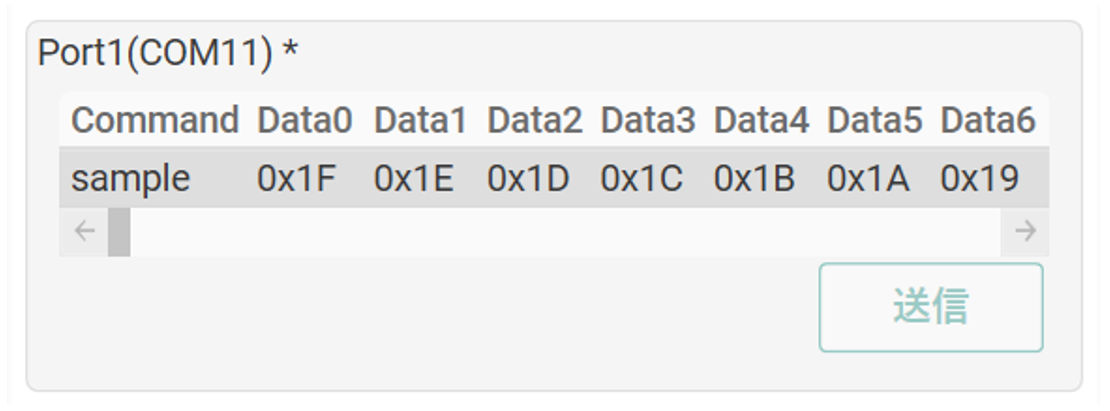Select the Command column header

coord(155,121)
